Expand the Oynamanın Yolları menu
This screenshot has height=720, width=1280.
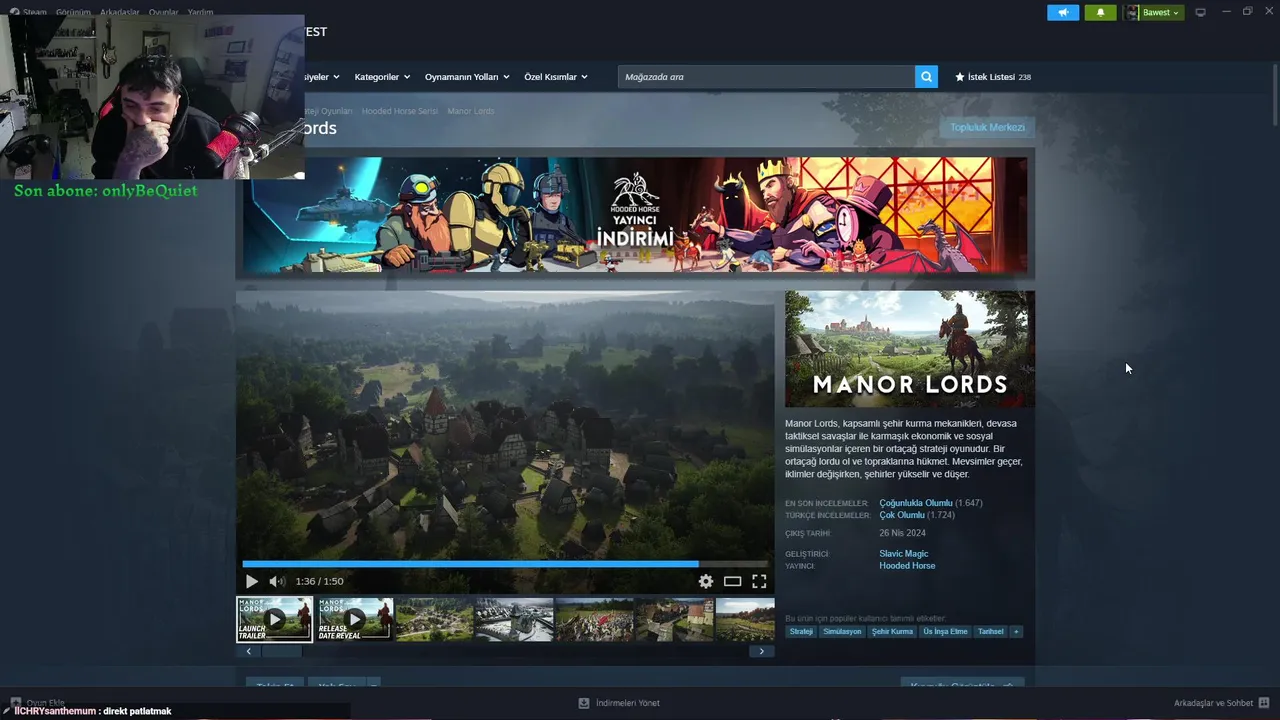(x=467, y=77)
